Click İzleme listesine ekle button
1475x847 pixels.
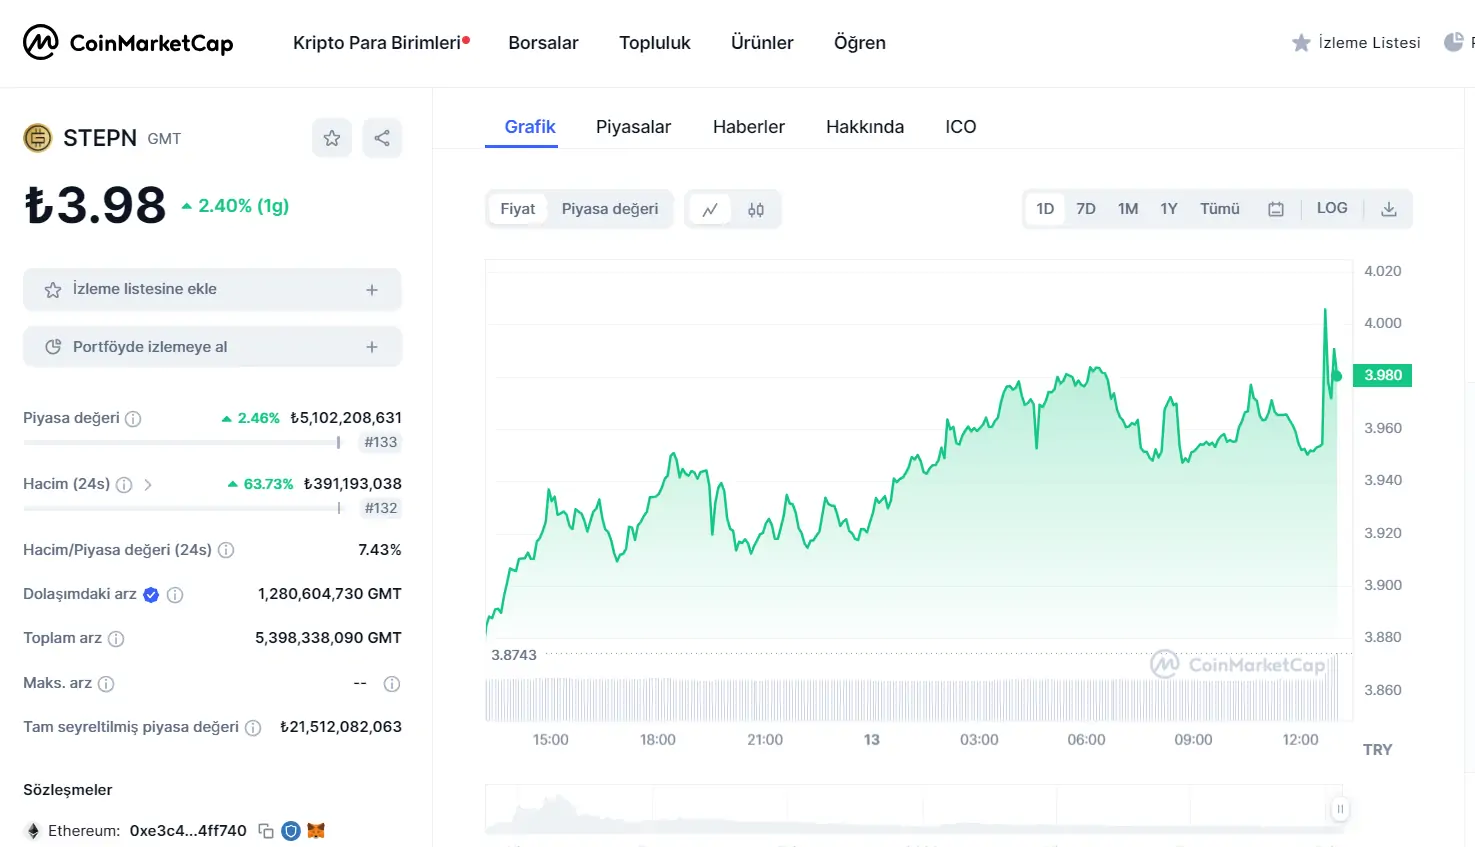tap(212, 289)
